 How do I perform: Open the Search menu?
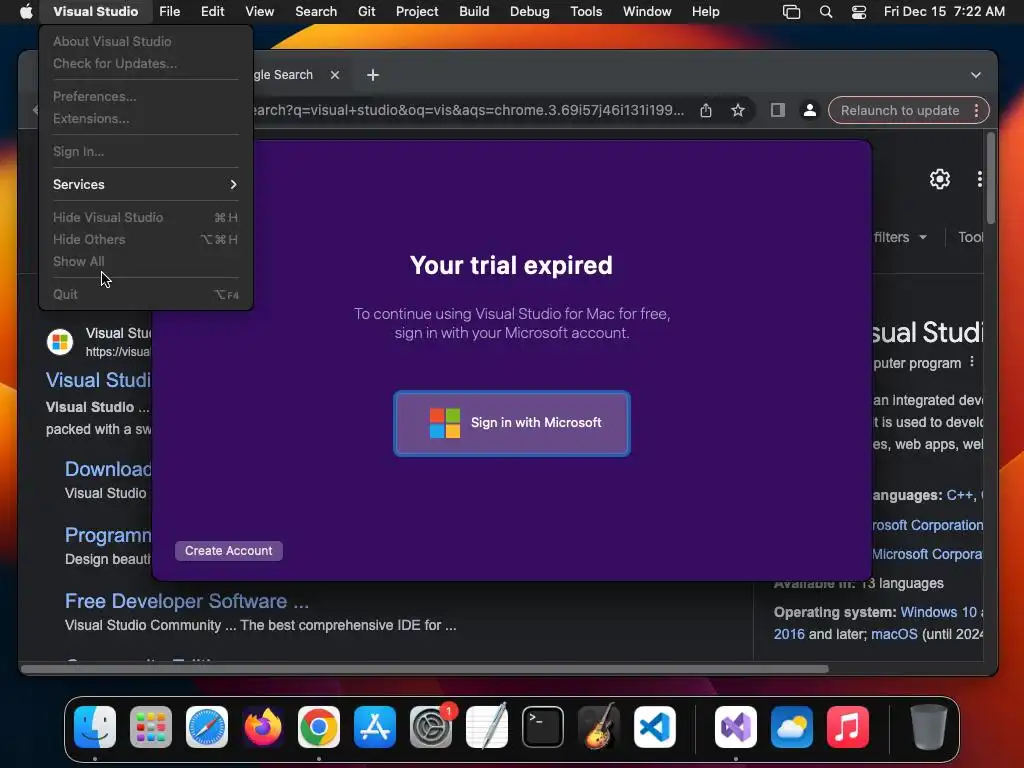pos(316,11)
